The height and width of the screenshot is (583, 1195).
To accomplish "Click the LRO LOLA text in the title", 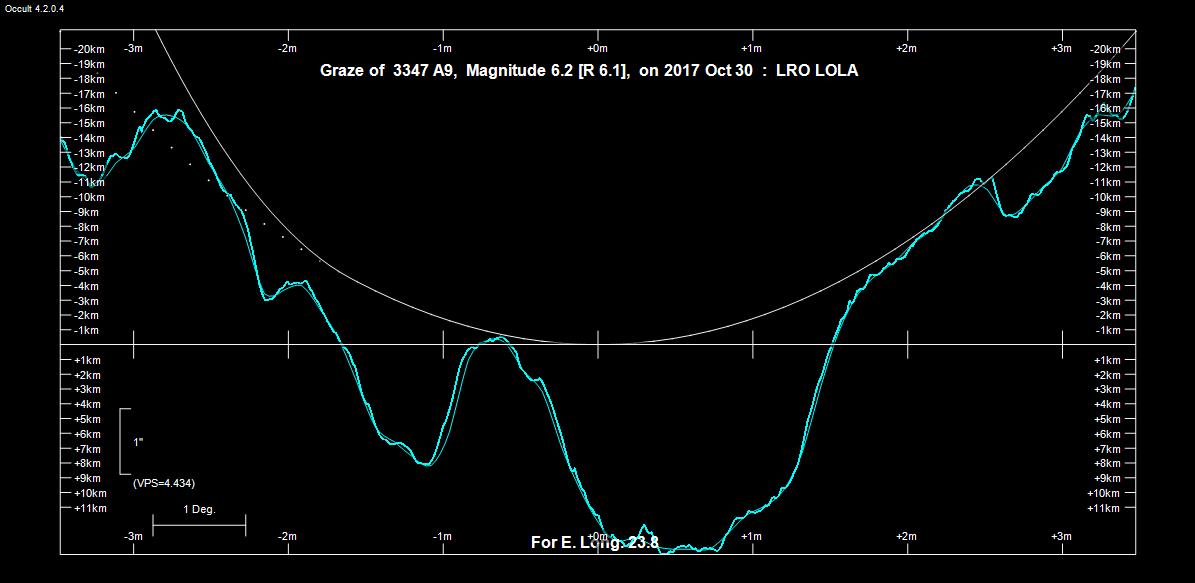I will click(816, 71).
